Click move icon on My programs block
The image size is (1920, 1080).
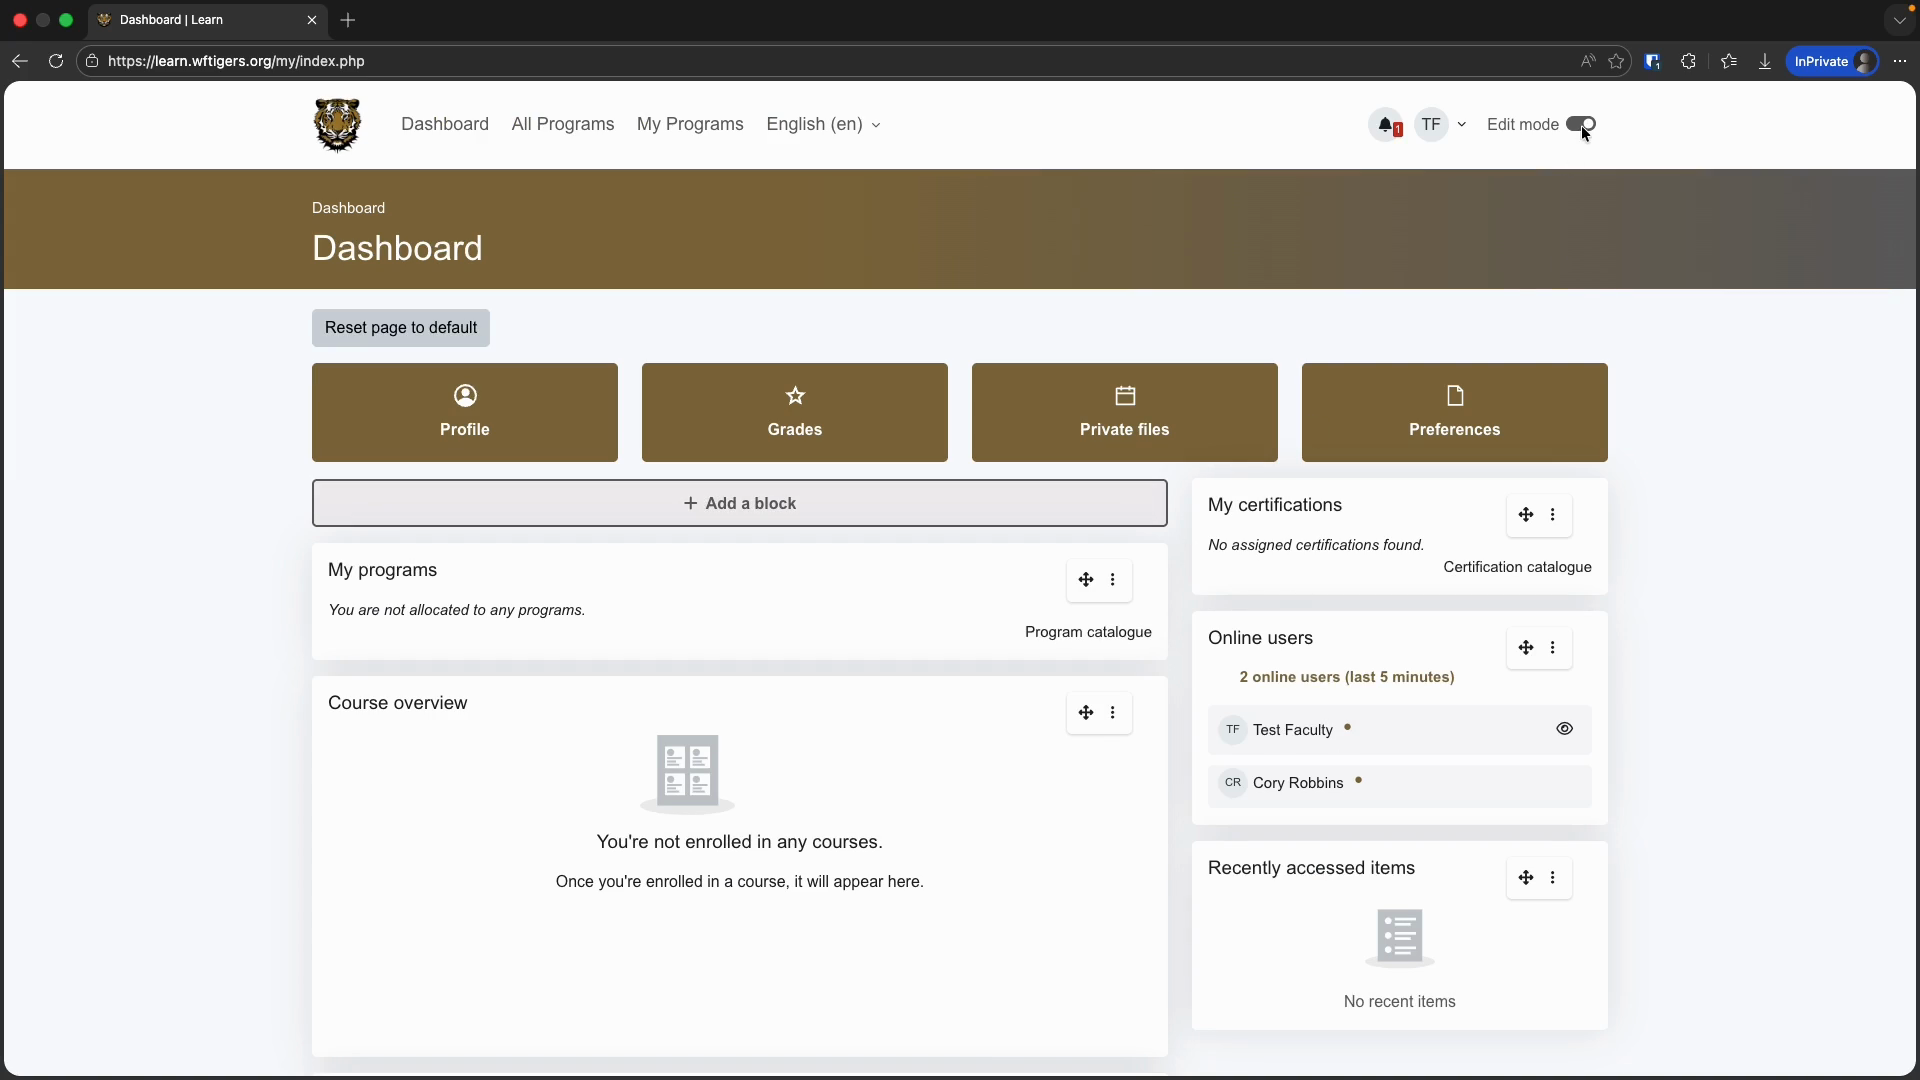1086,580
